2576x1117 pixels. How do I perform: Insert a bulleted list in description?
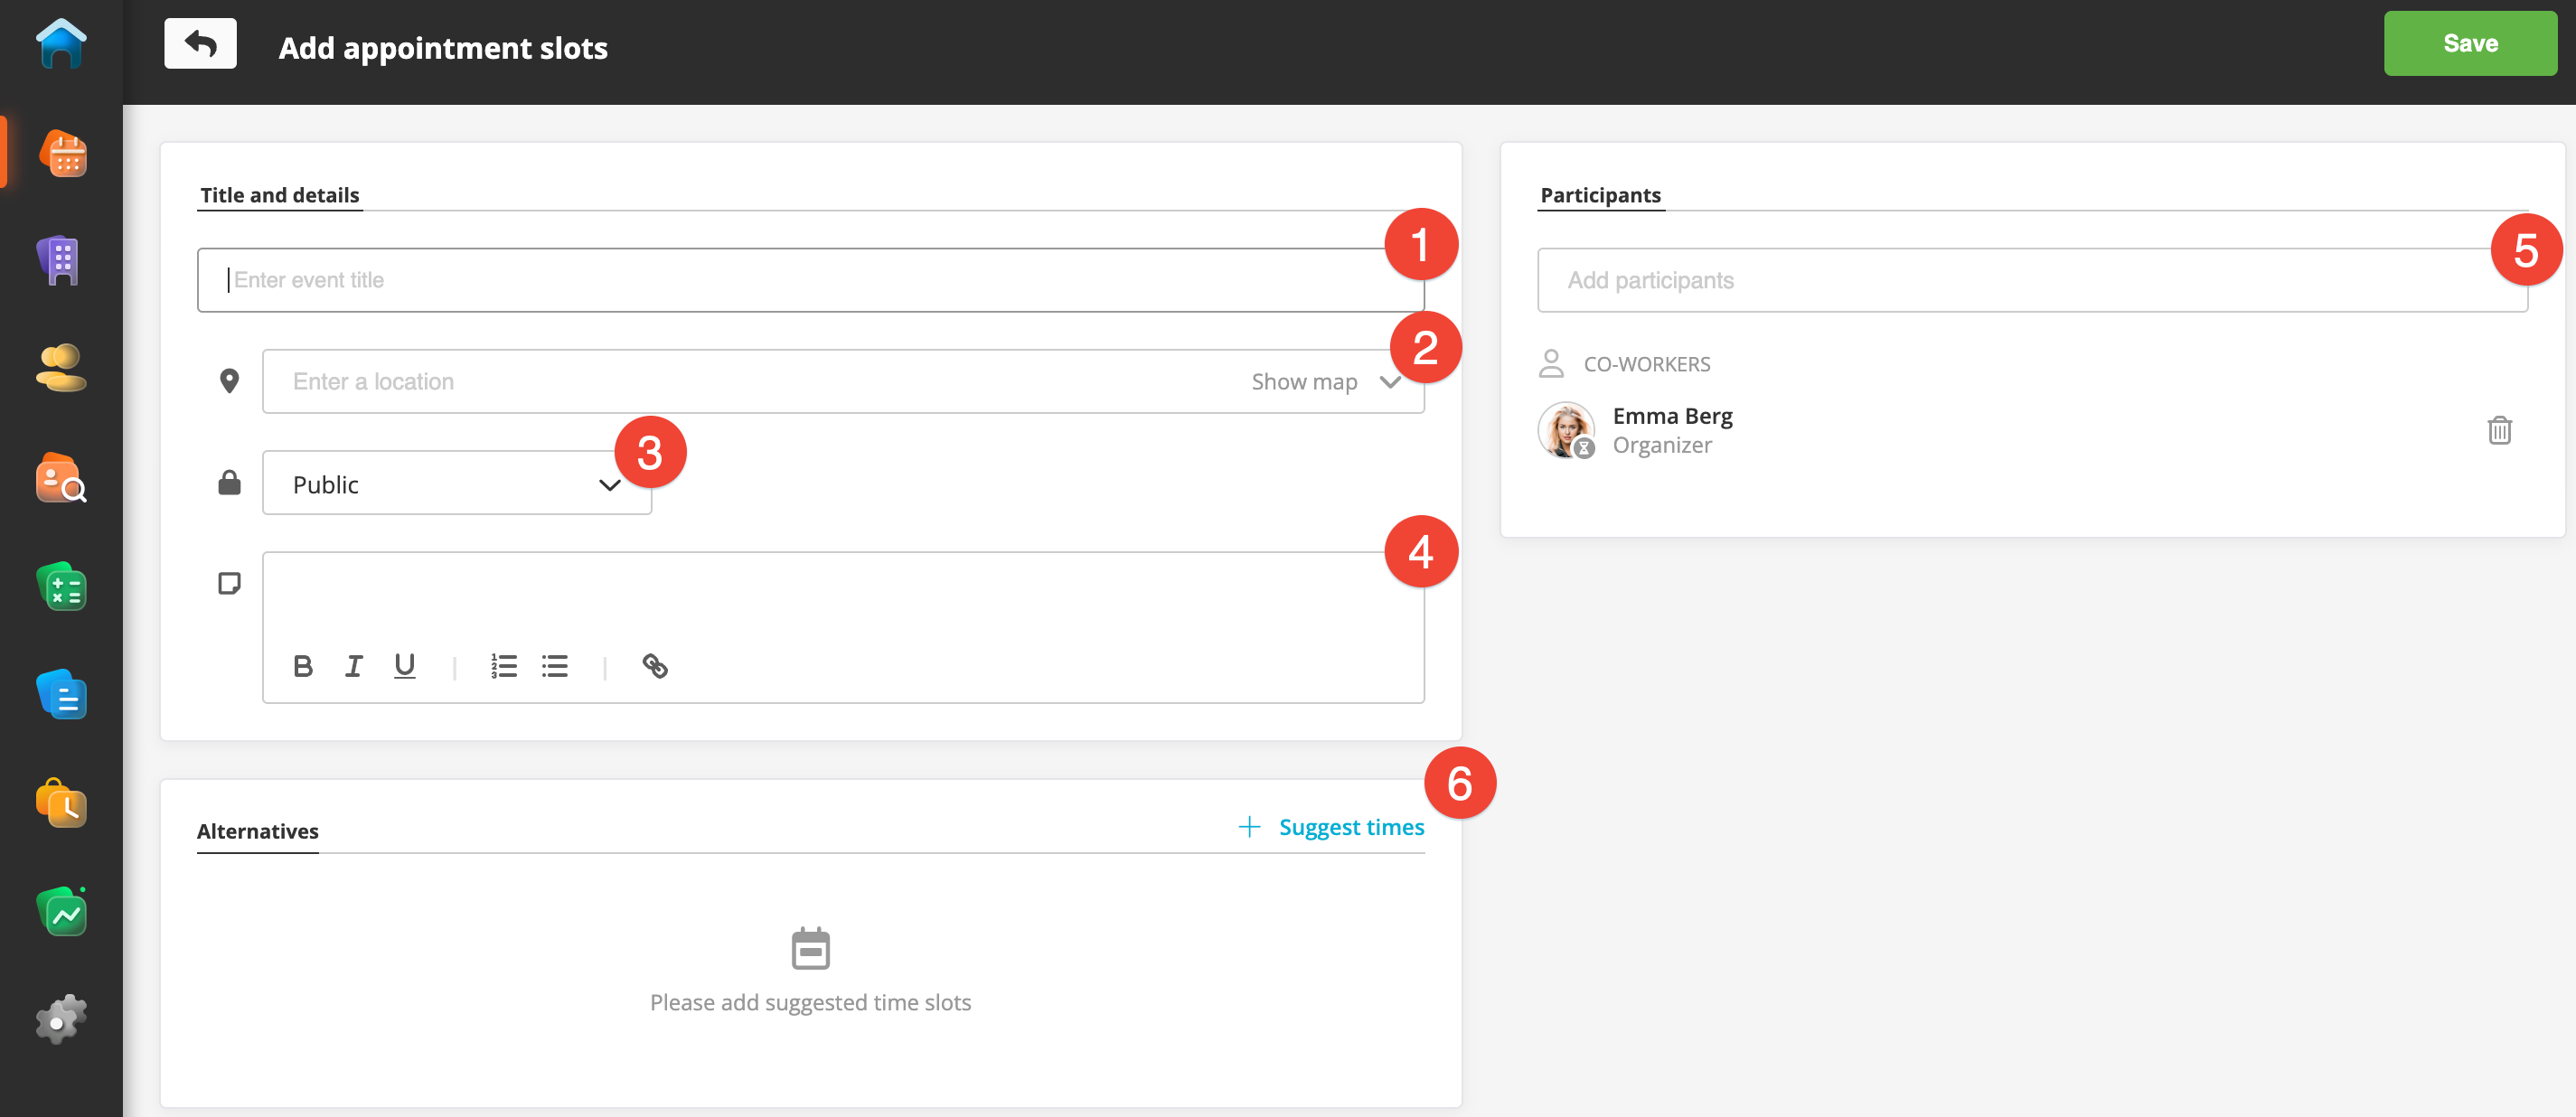click(x=555, y=666)
